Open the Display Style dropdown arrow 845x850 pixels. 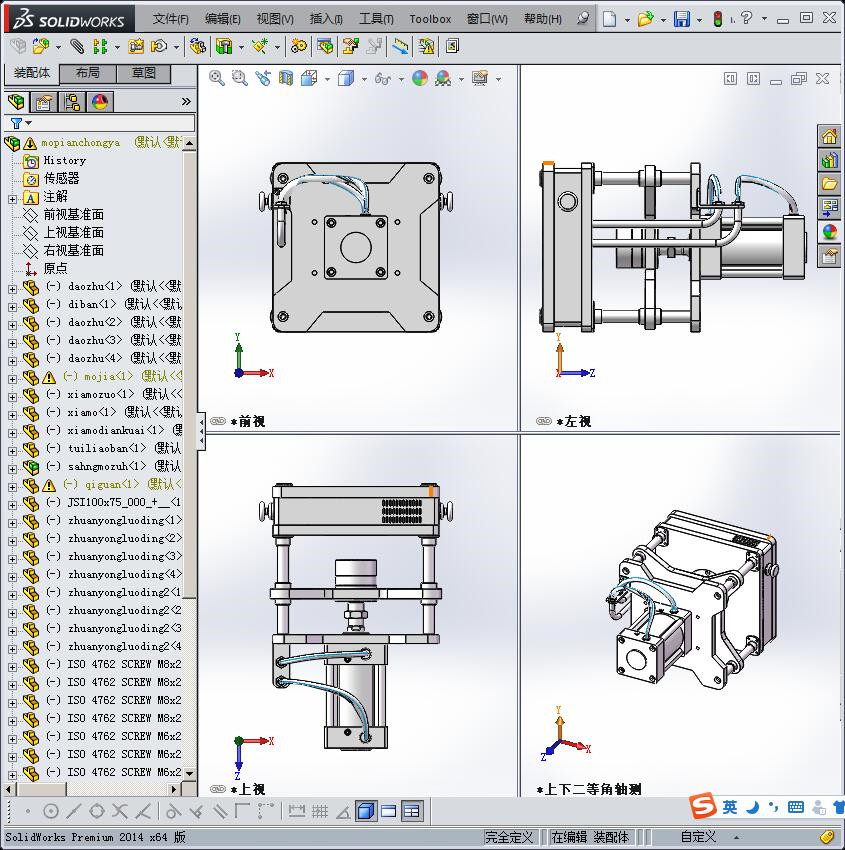click(x=364, y=80)
